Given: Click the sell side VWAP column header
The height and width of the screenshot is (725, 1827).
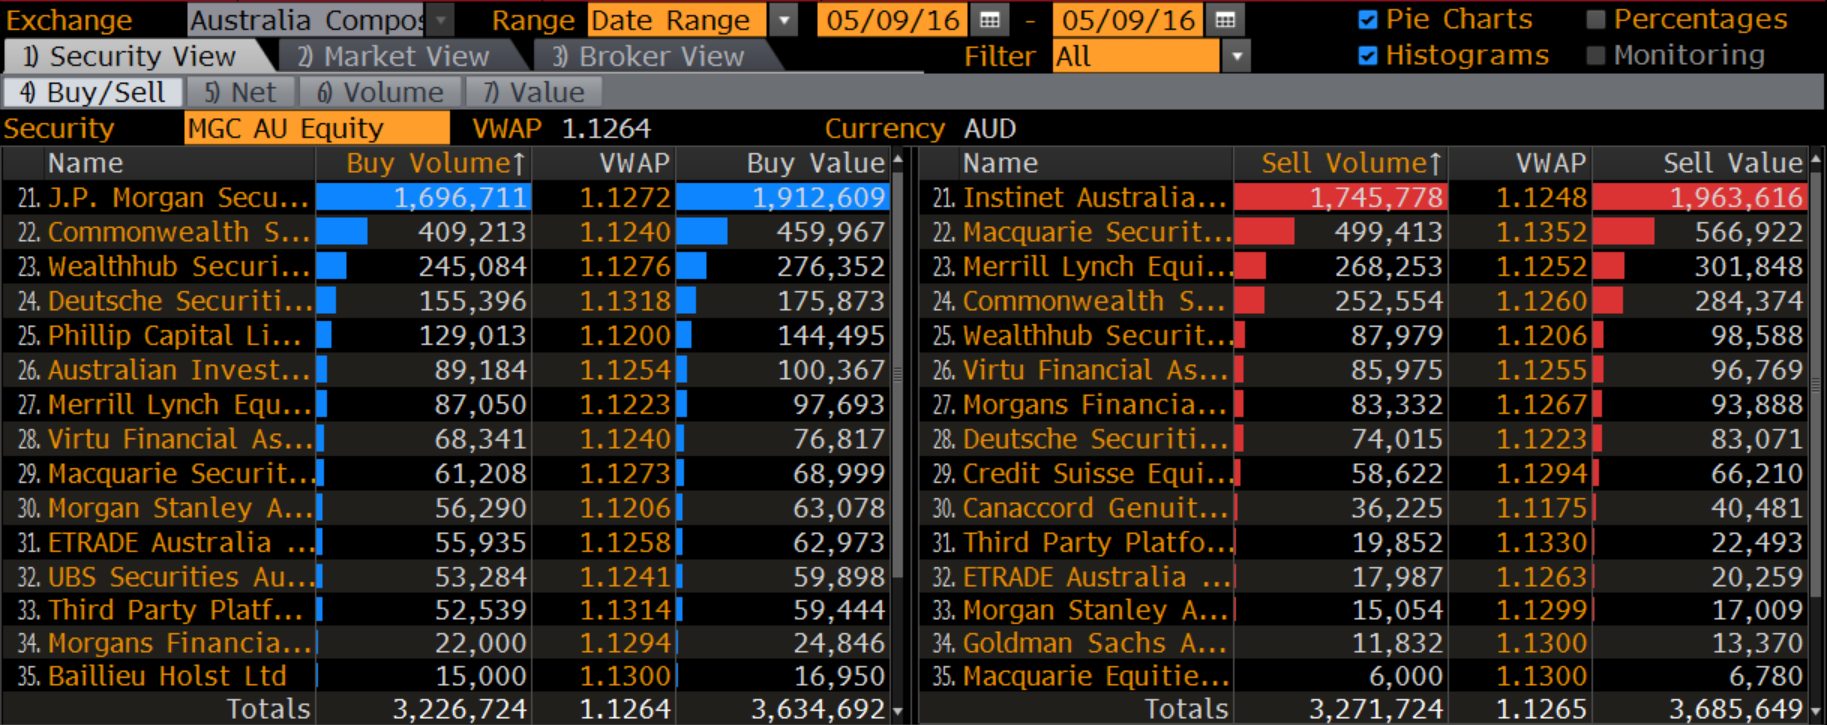Looking at the screenshot, I should [1520, 163].
